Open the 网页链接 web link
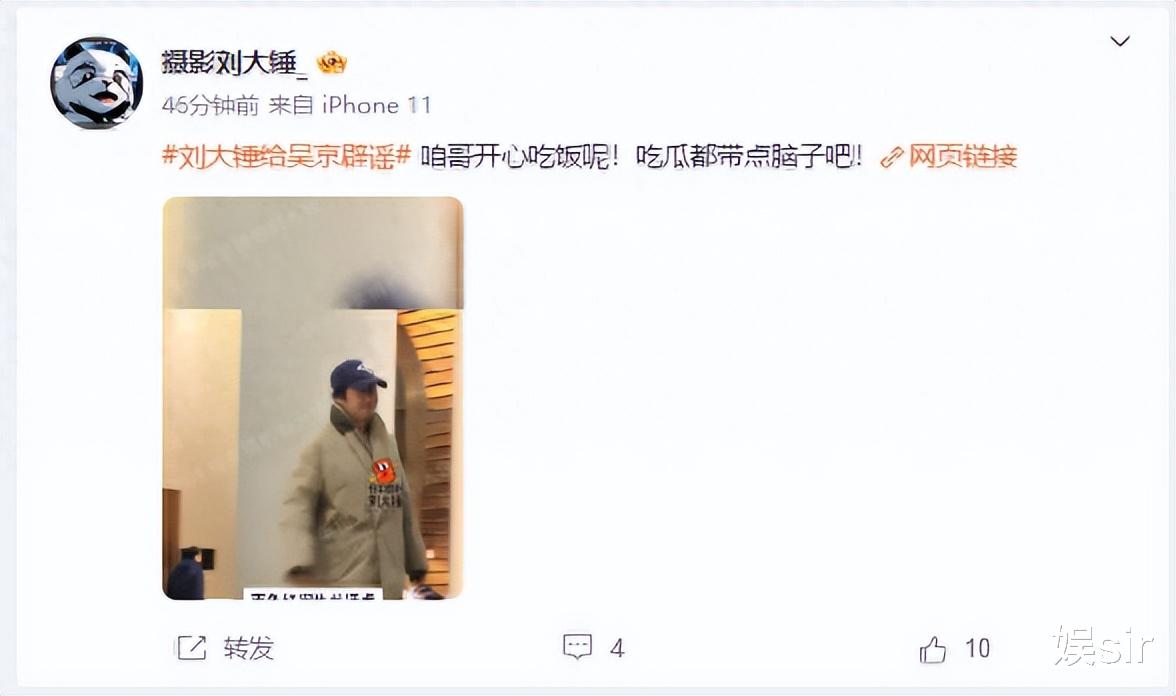1176x696 pixels. pos(962,157)
